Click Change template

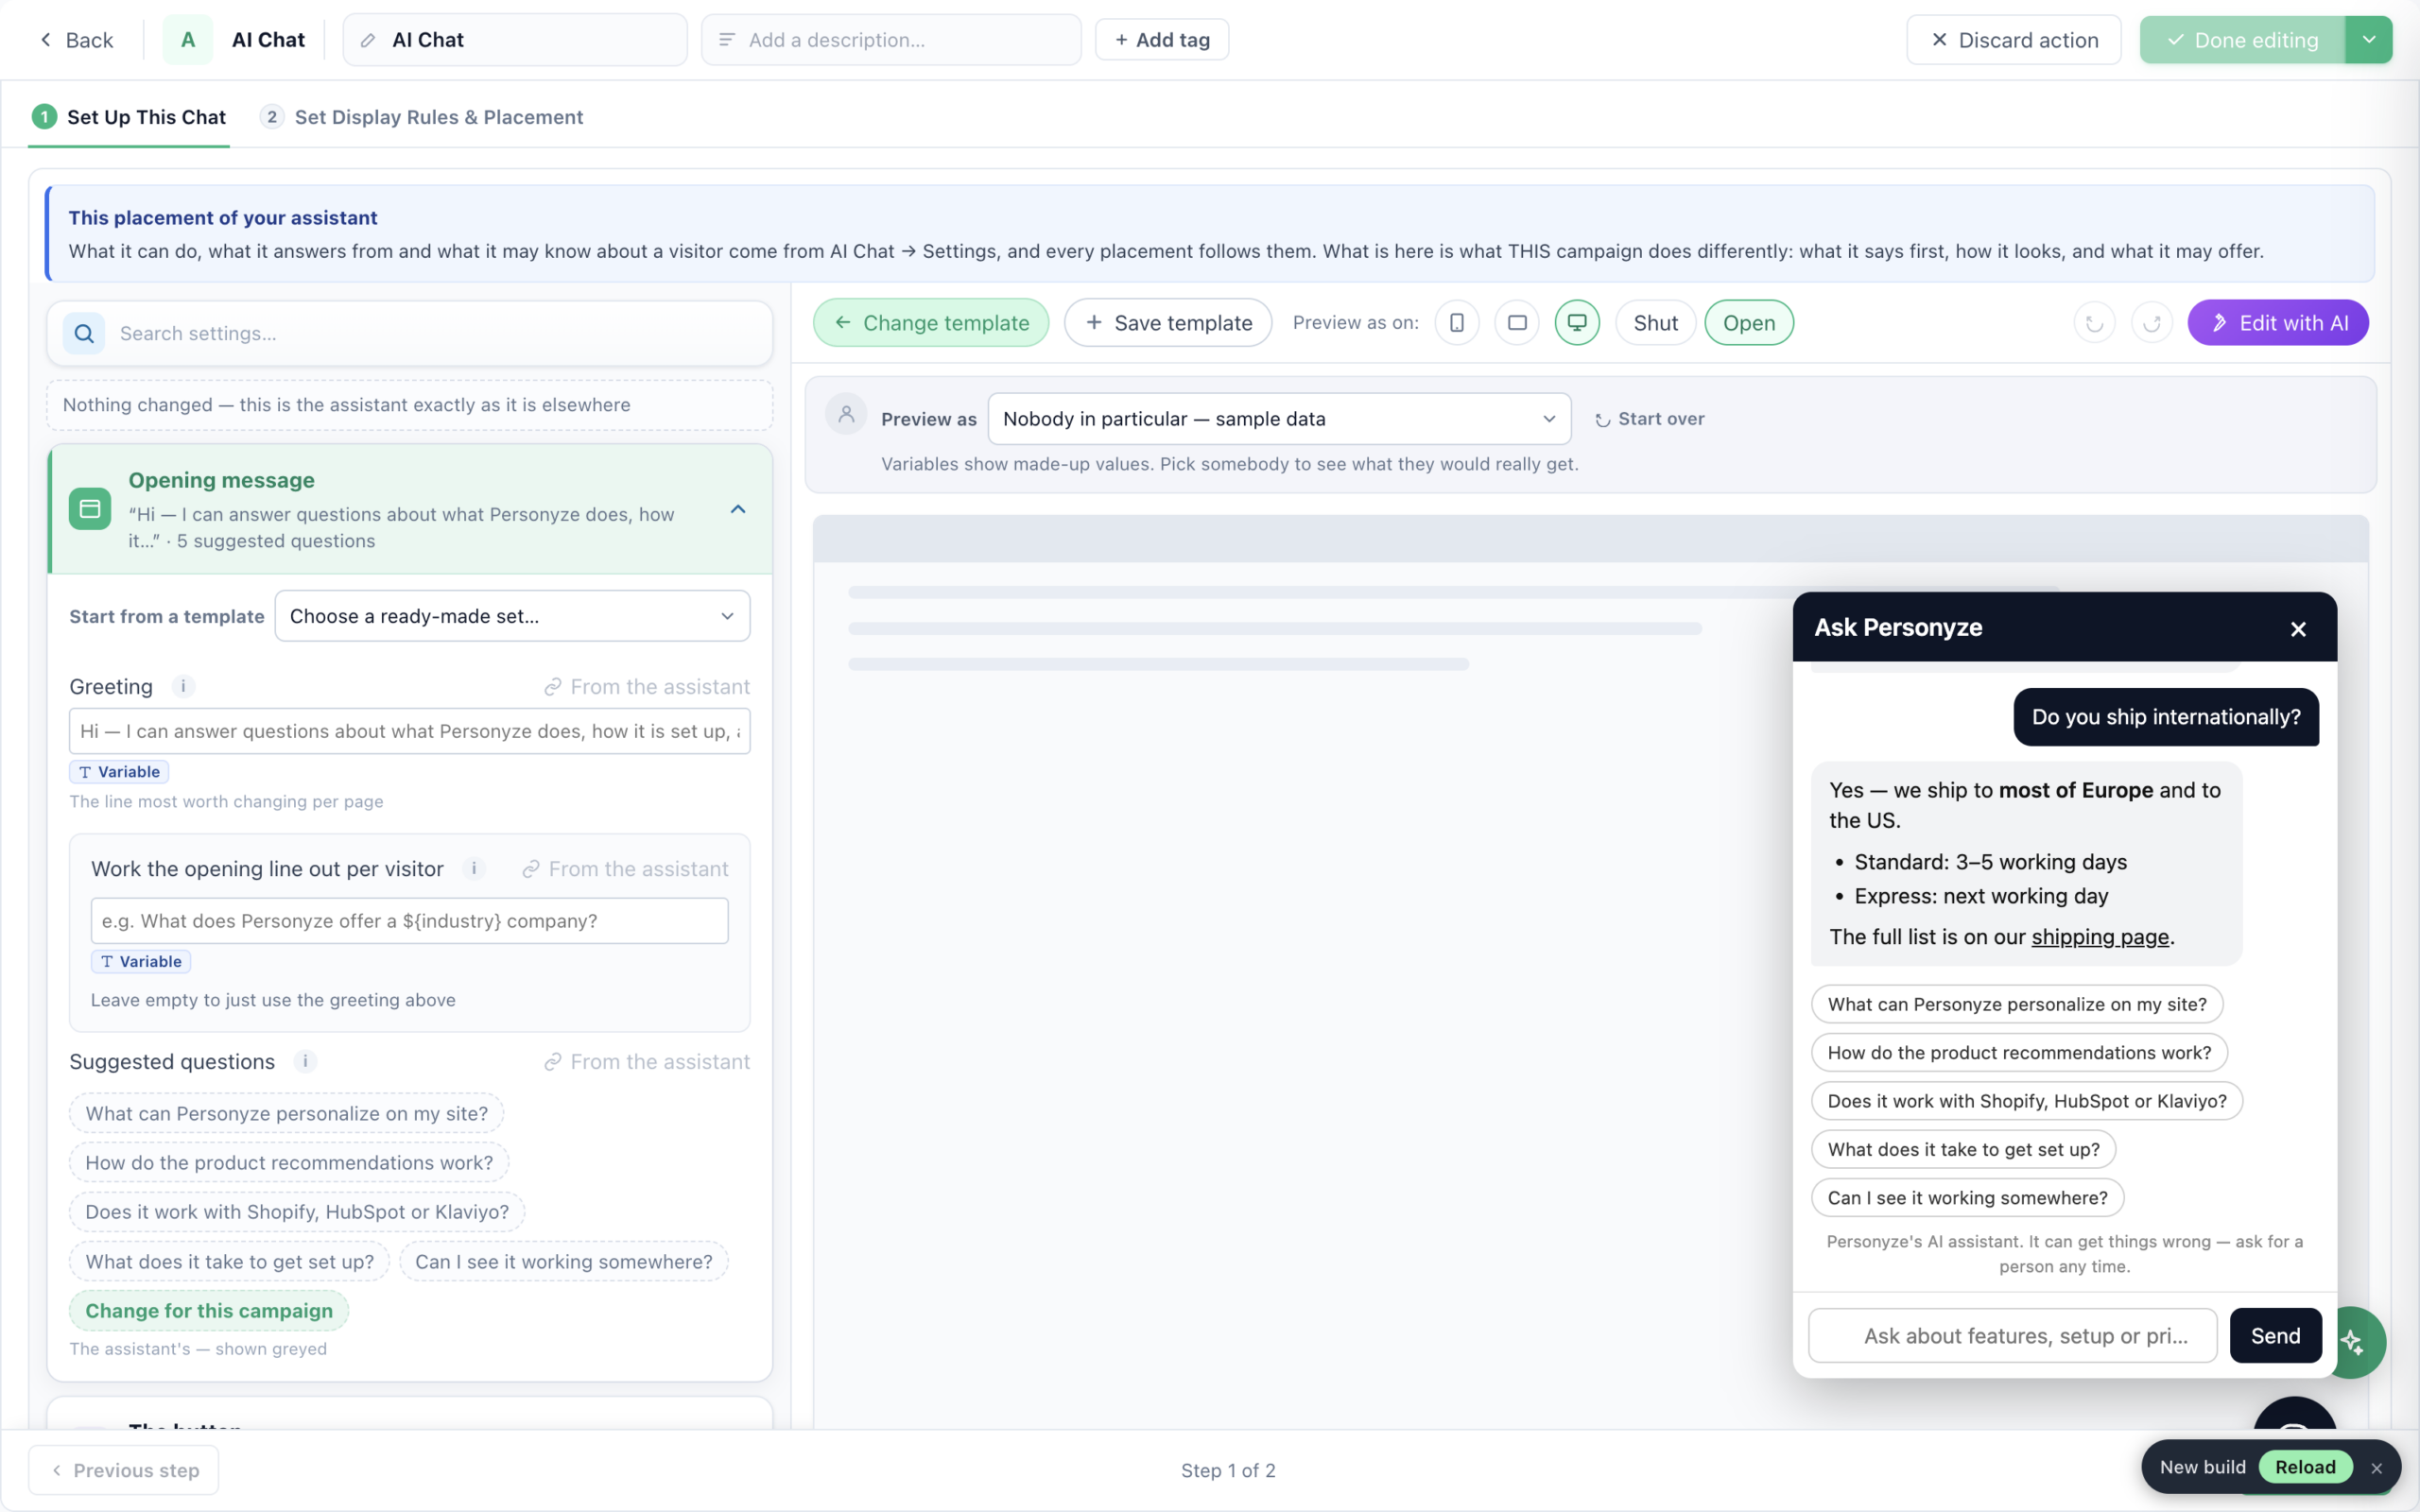(x=931, y=323)
